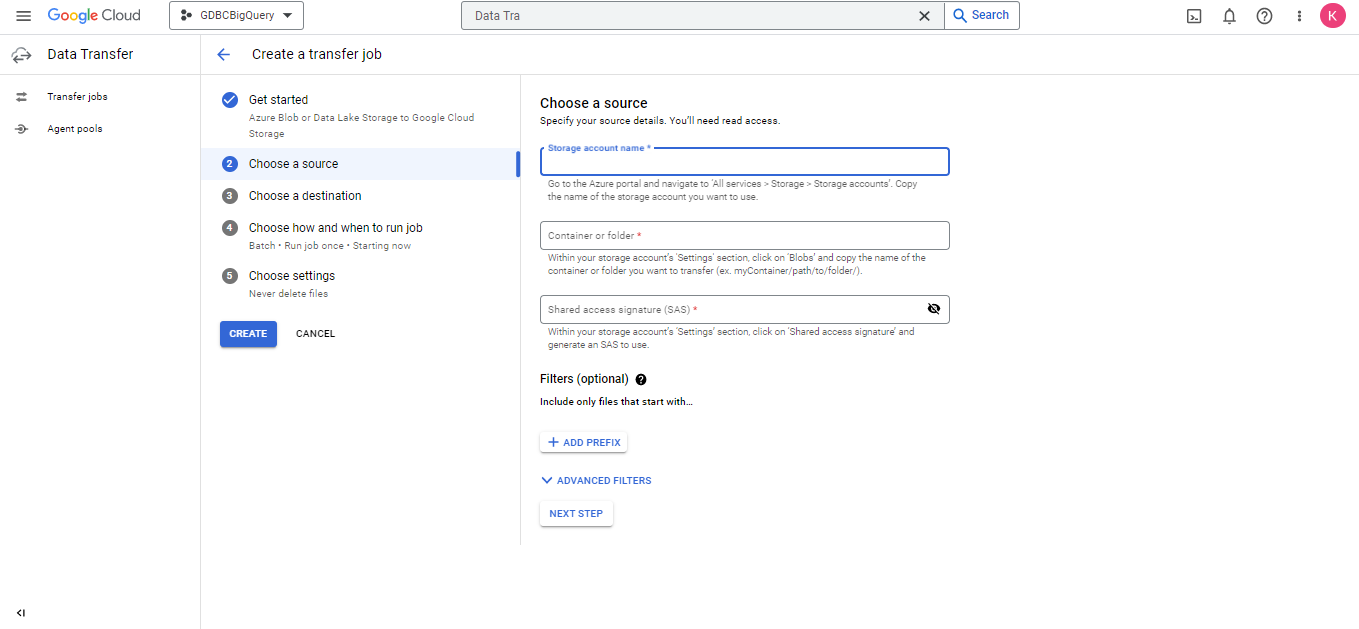Click the Filters help tooltip icon
The image size is (1359, 629).
pyautogui.click(x=641, y=380)
